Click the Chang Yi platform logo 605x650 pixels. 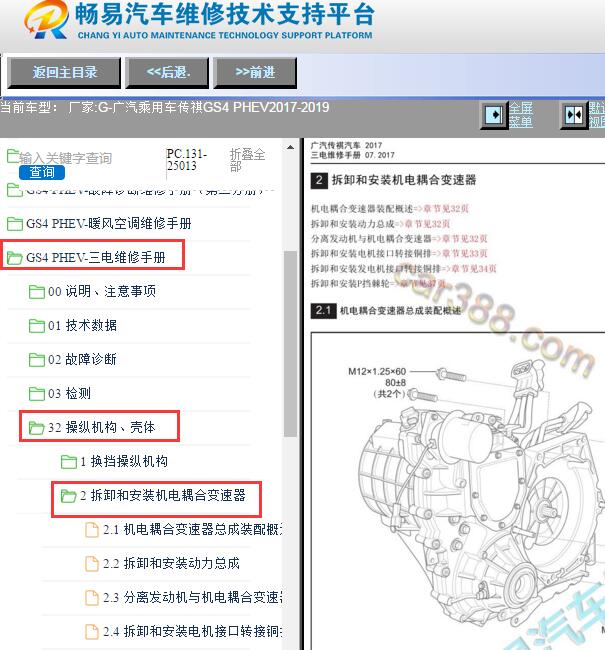point(46,20)
